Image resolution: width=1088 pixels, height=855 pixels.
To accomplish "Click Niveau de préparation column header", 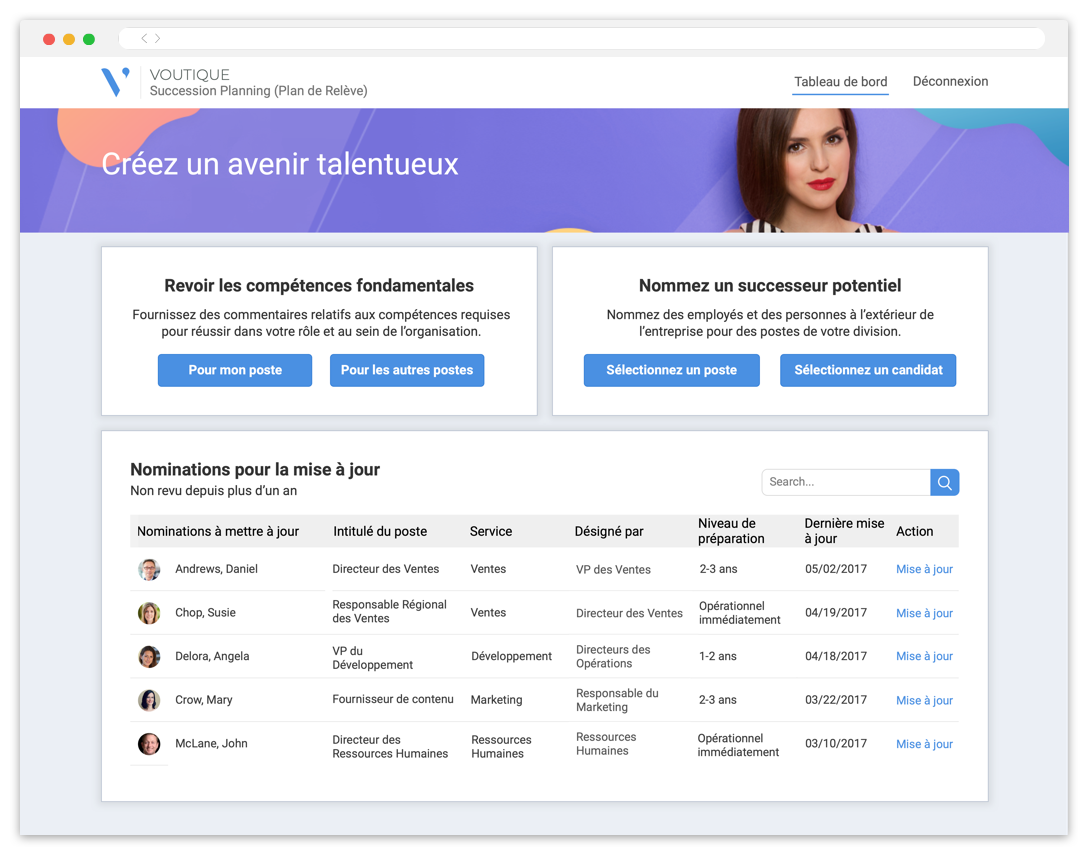I will [731, 531].
